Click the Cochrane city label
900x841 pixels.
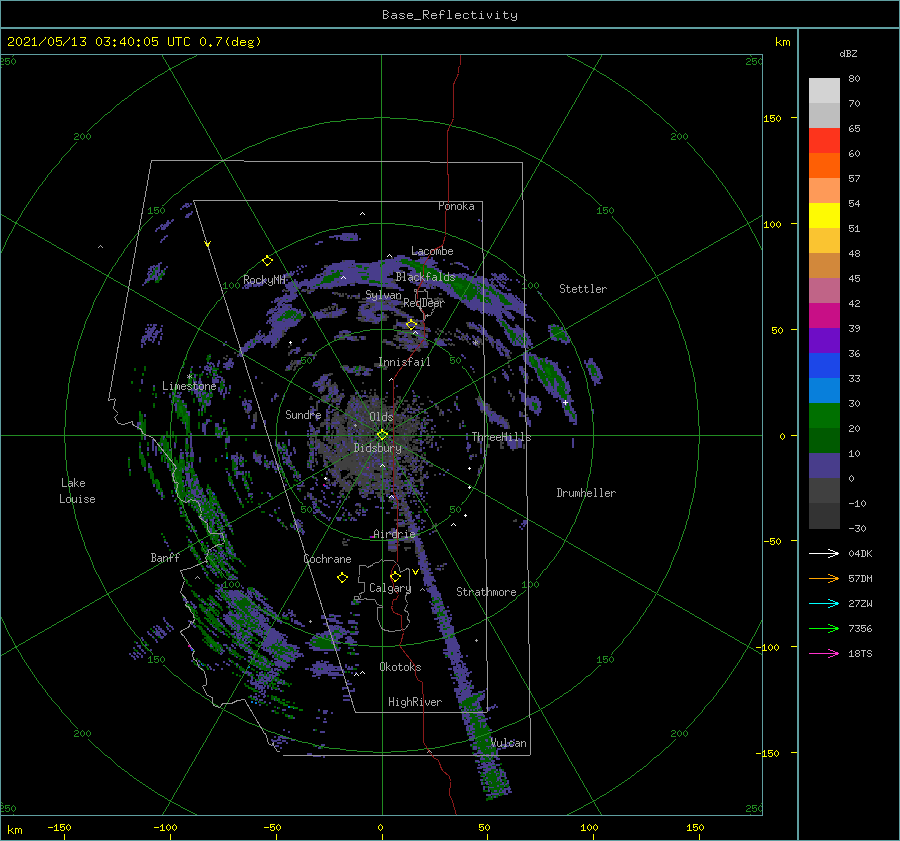tap(327, 559)
